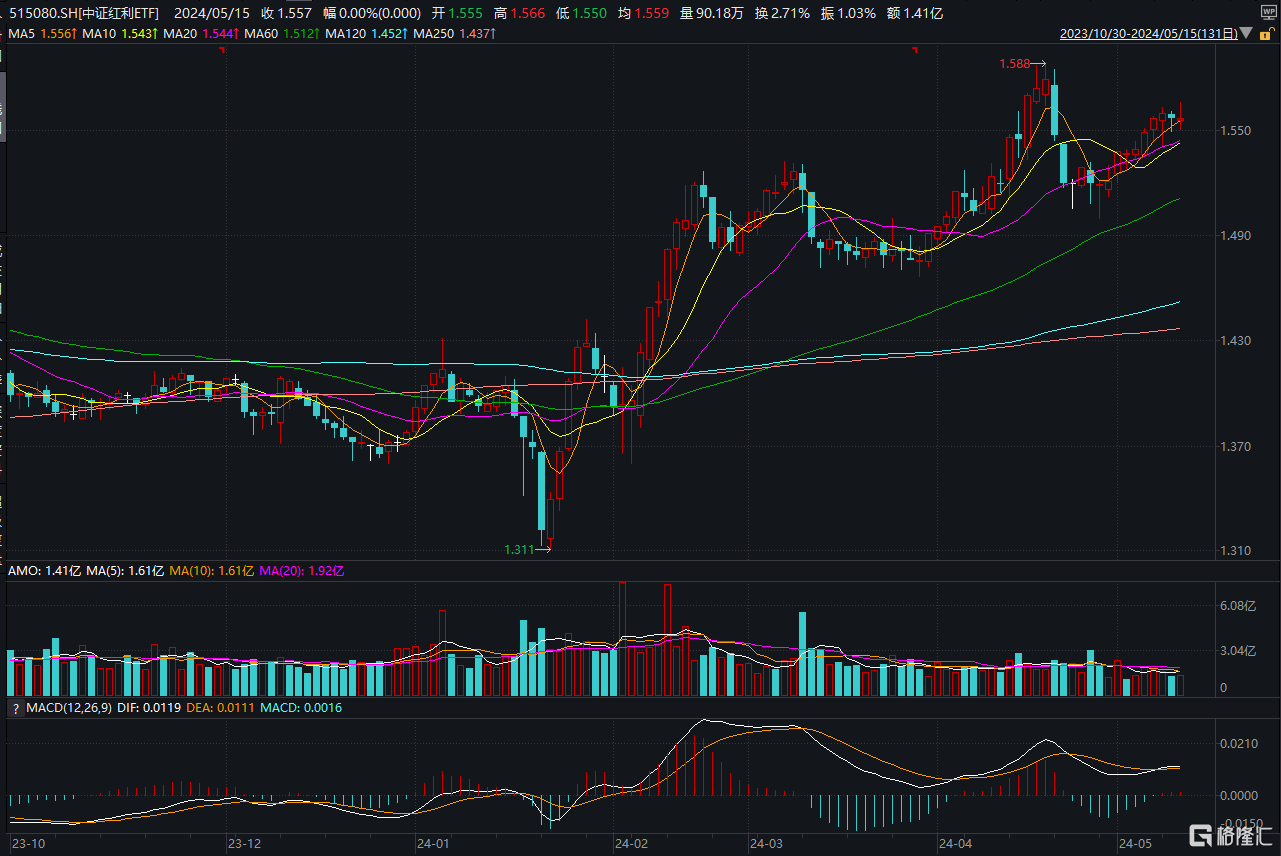Click the 1.588 peak price annotation
The width and height of the screenshot is (1281, 856).
(x=1014, y=64)
